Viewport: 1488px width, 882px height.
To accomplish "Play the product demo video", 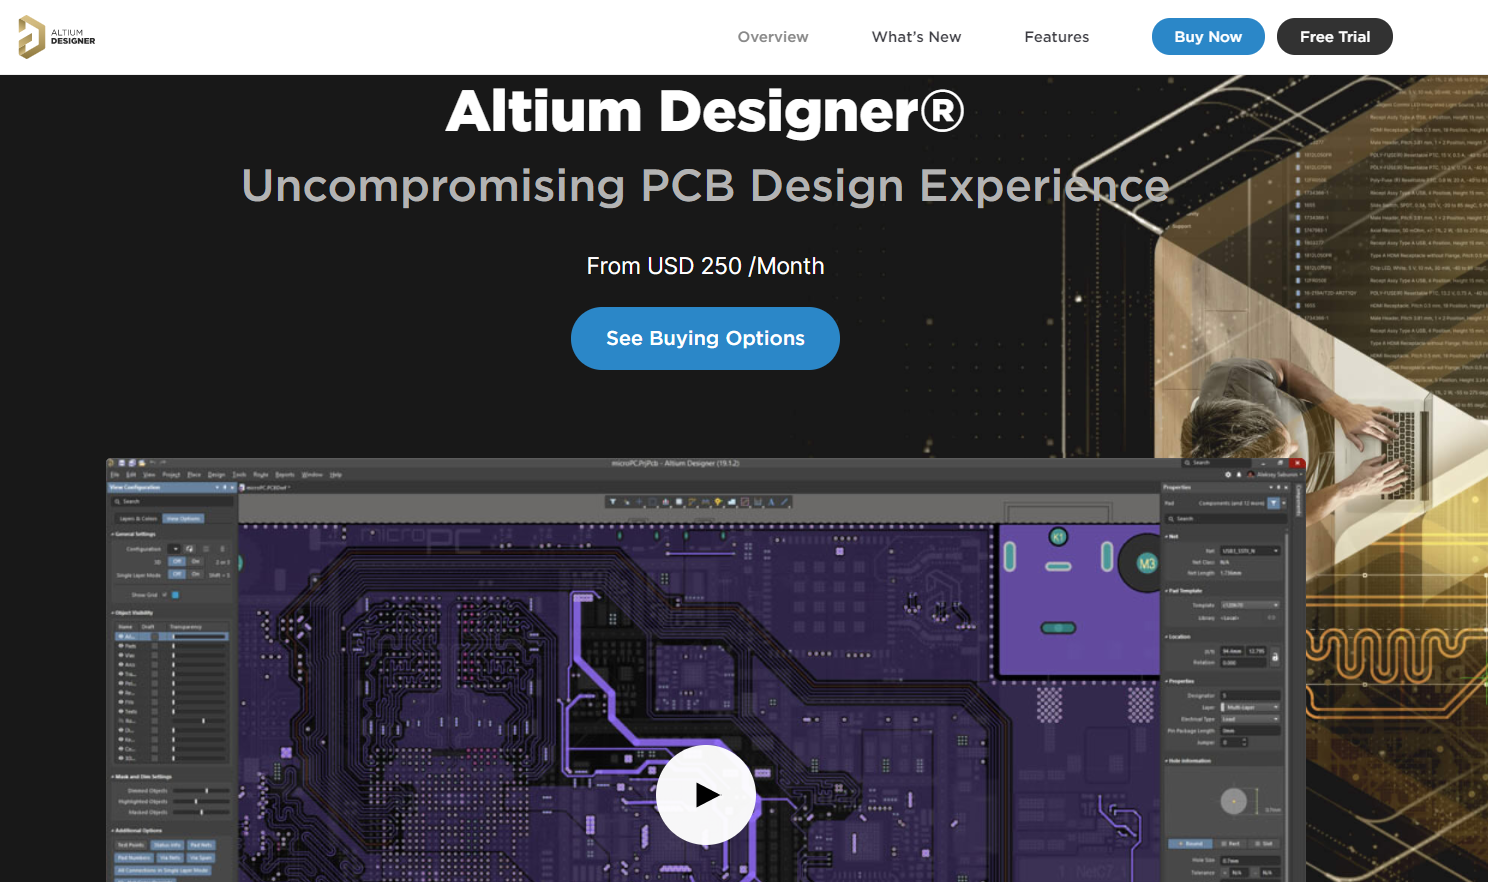I will (x=706, y=795).
